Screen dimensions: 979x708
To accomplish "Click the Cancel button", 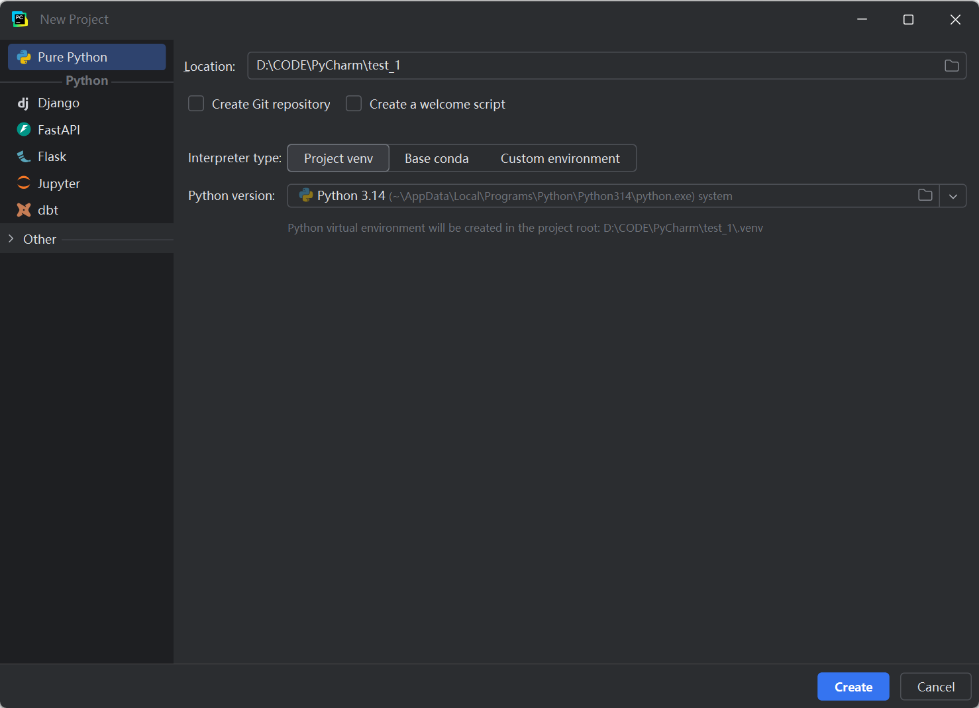I will [x=935, y=687].
